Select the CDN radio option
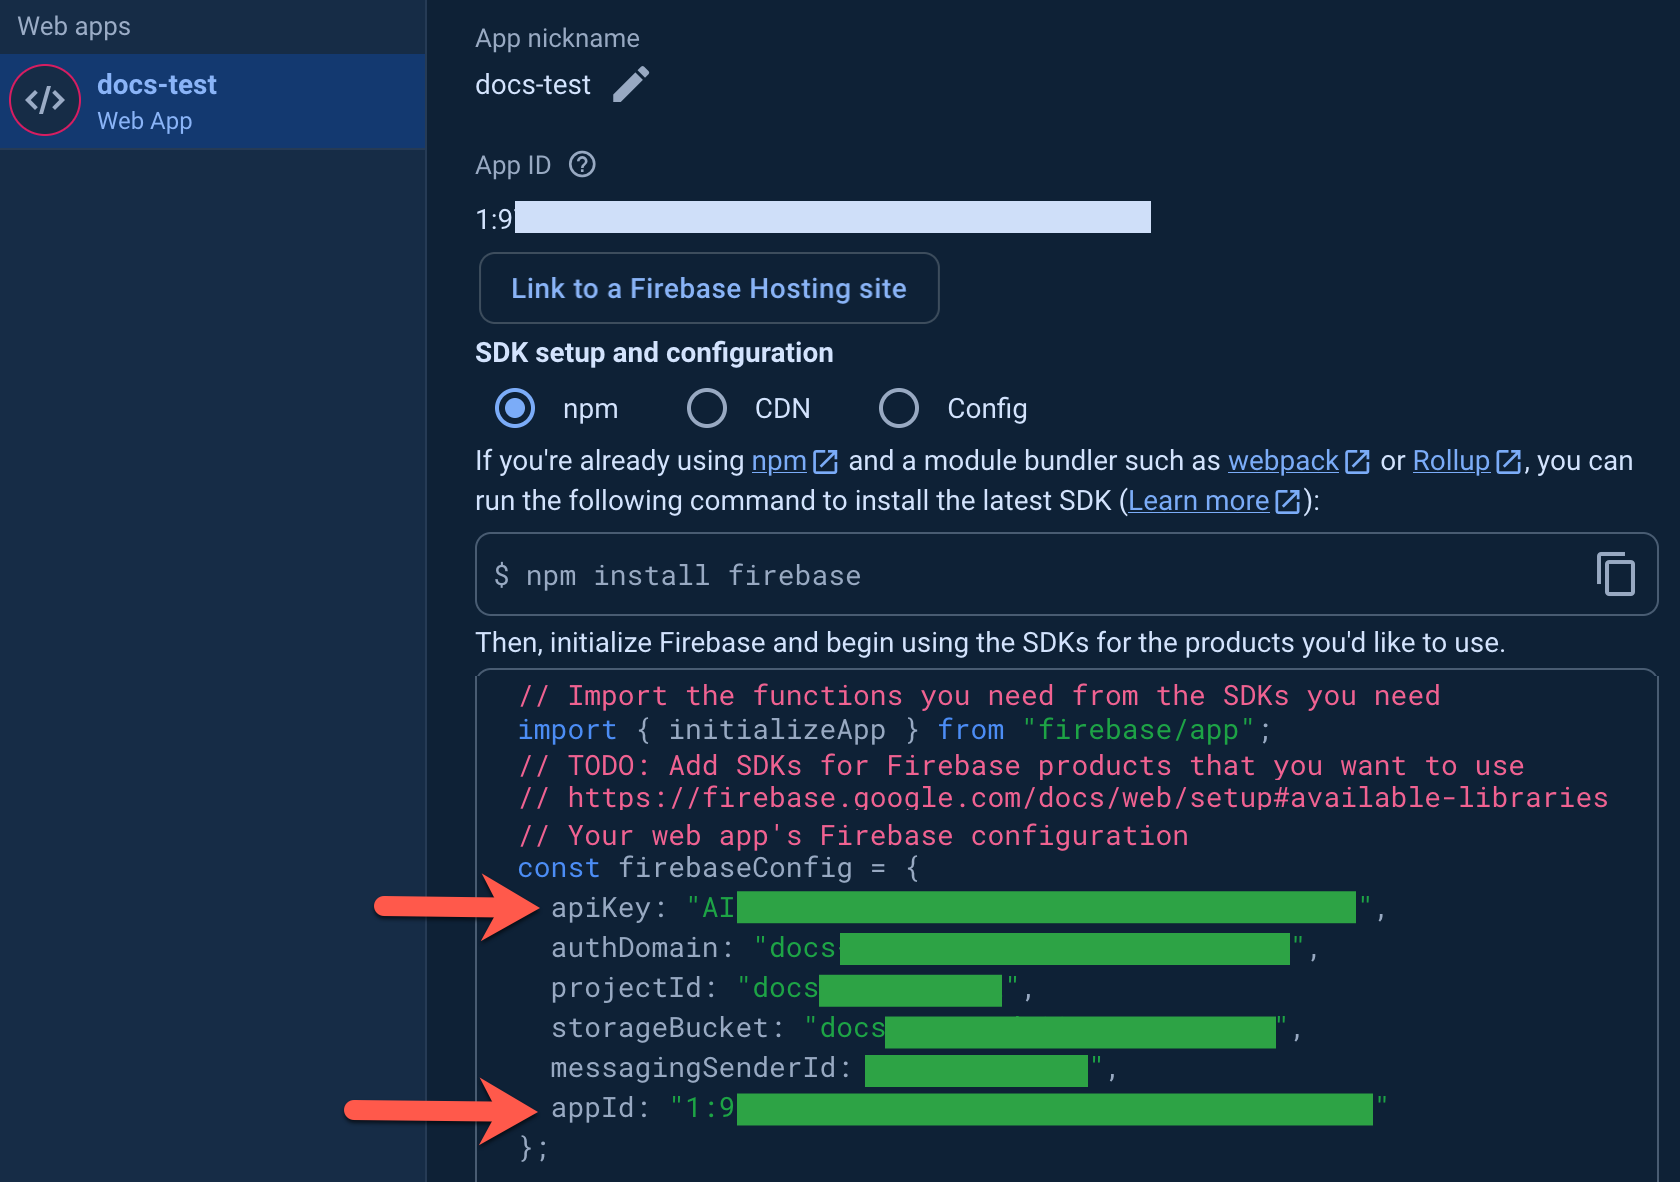Screen dimensions: 1680x1182 click(x=707, y=408)
